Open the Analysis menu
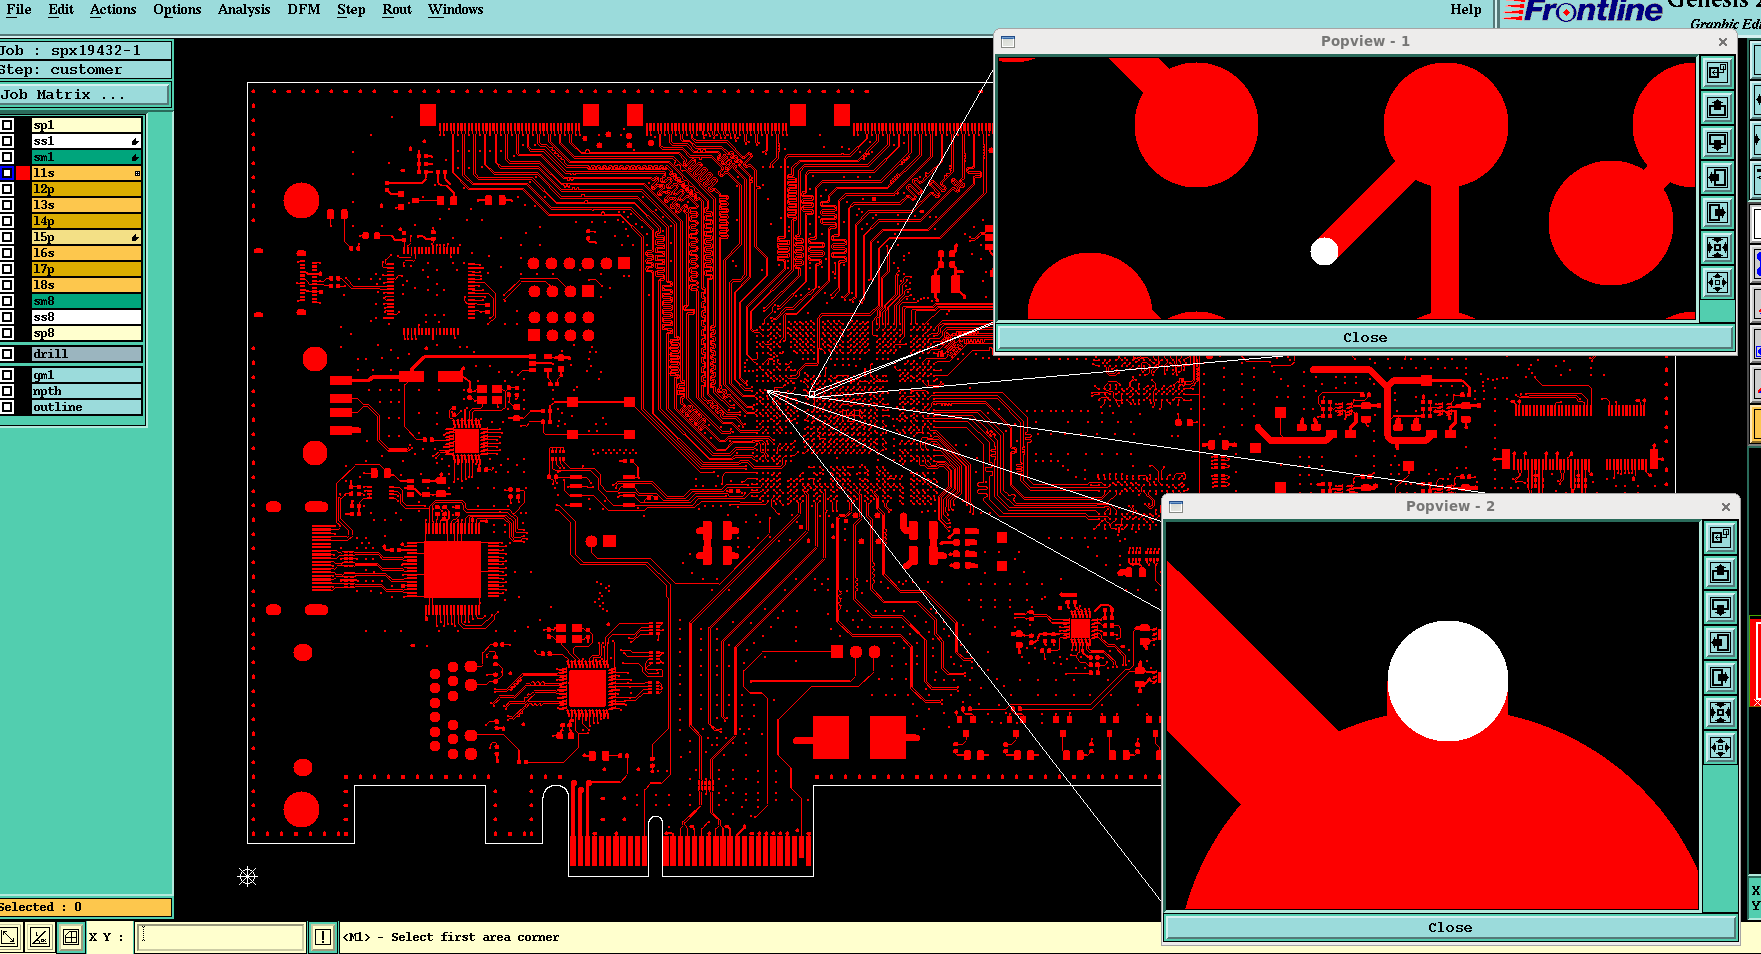 click(x=244, y=10)
